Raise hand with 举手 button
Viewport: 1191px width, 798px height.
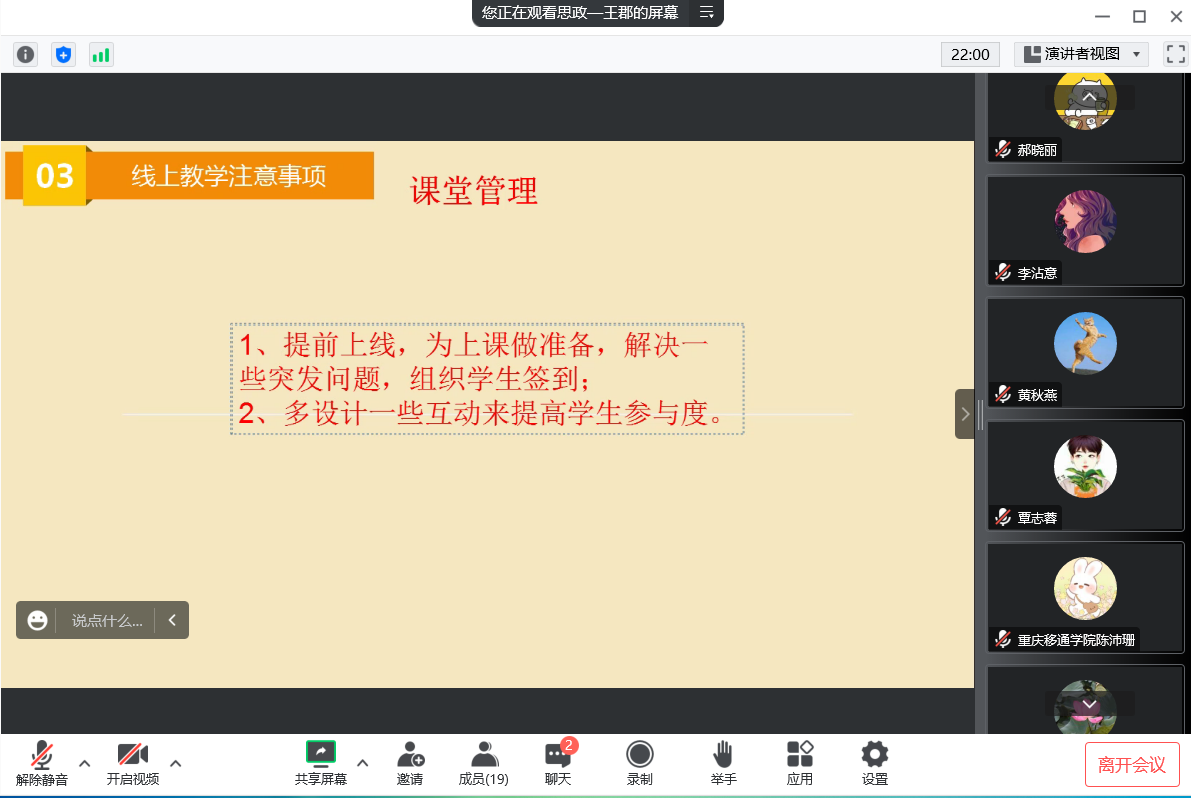point(724,763)
